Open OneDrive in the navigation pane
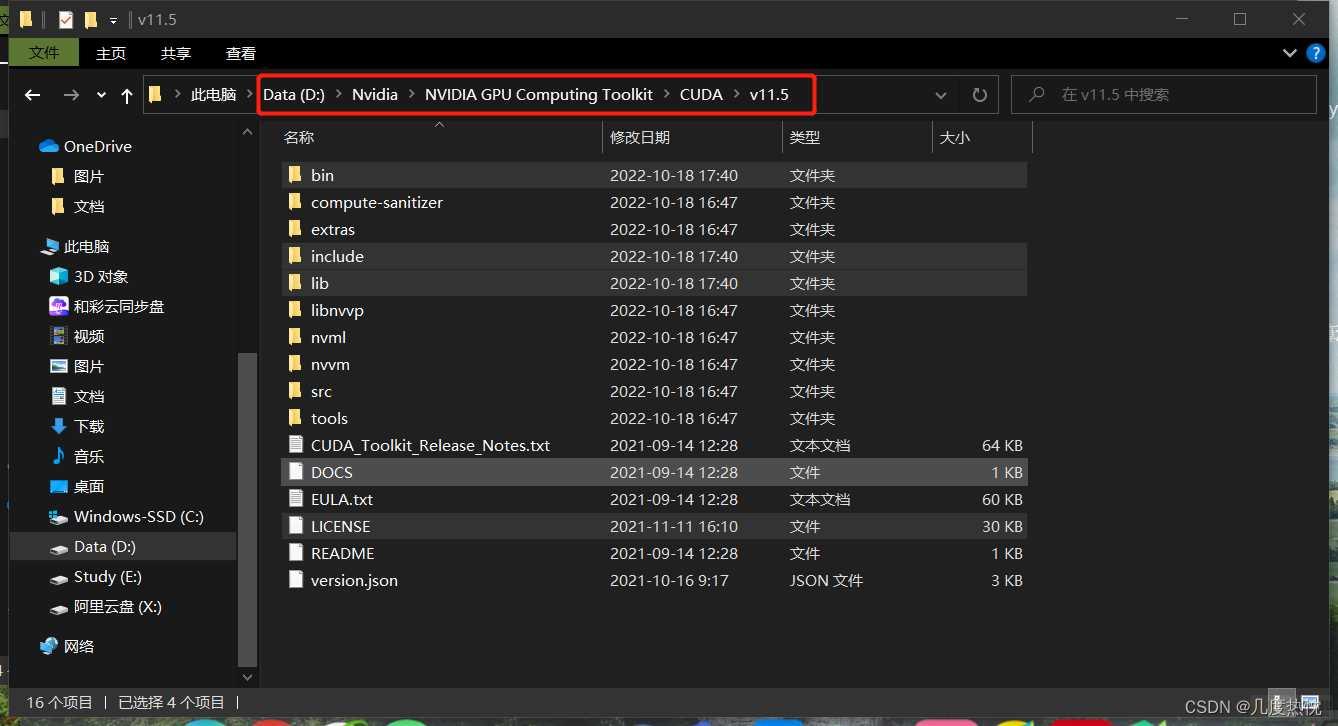The image size is (1338, 726). [85, 146]
